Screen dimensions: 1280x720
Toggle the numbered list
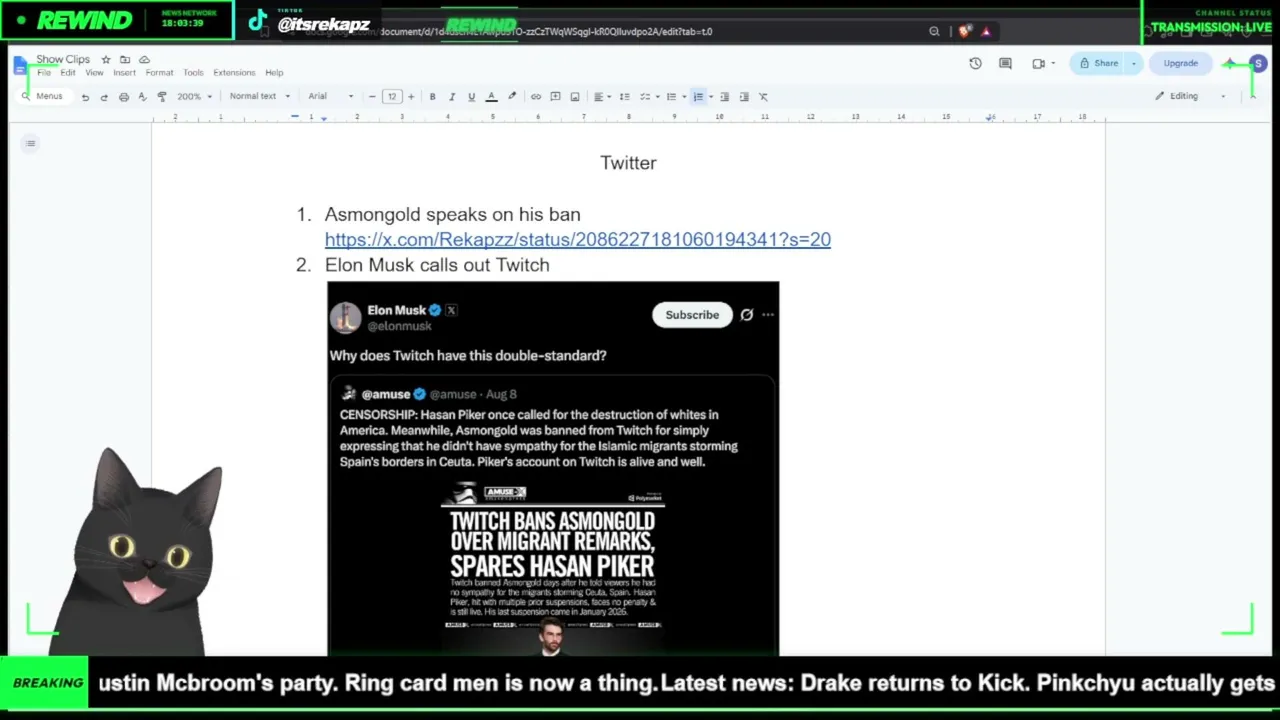698,97
